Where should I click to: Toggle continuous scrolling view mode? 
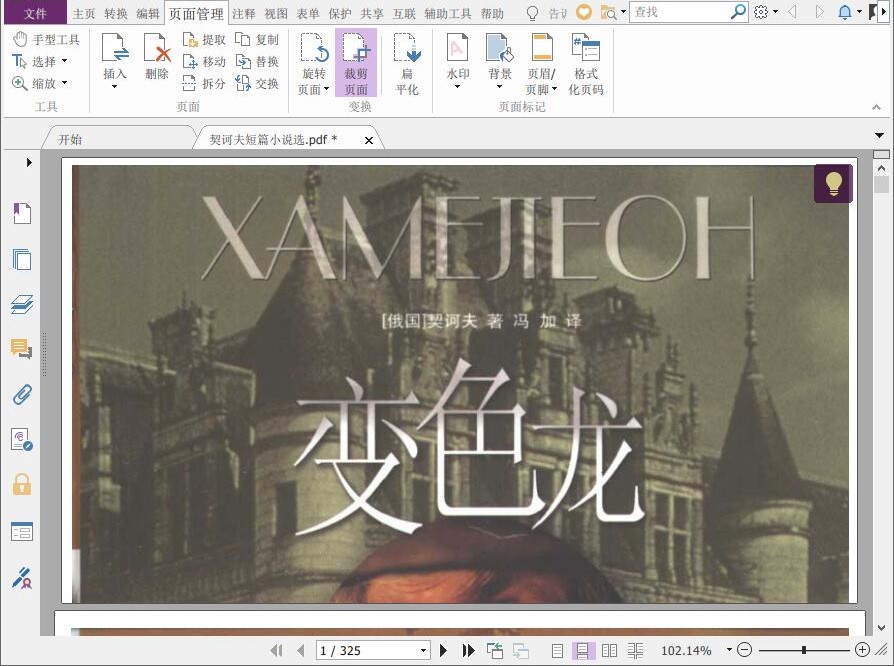coord(583,650)
